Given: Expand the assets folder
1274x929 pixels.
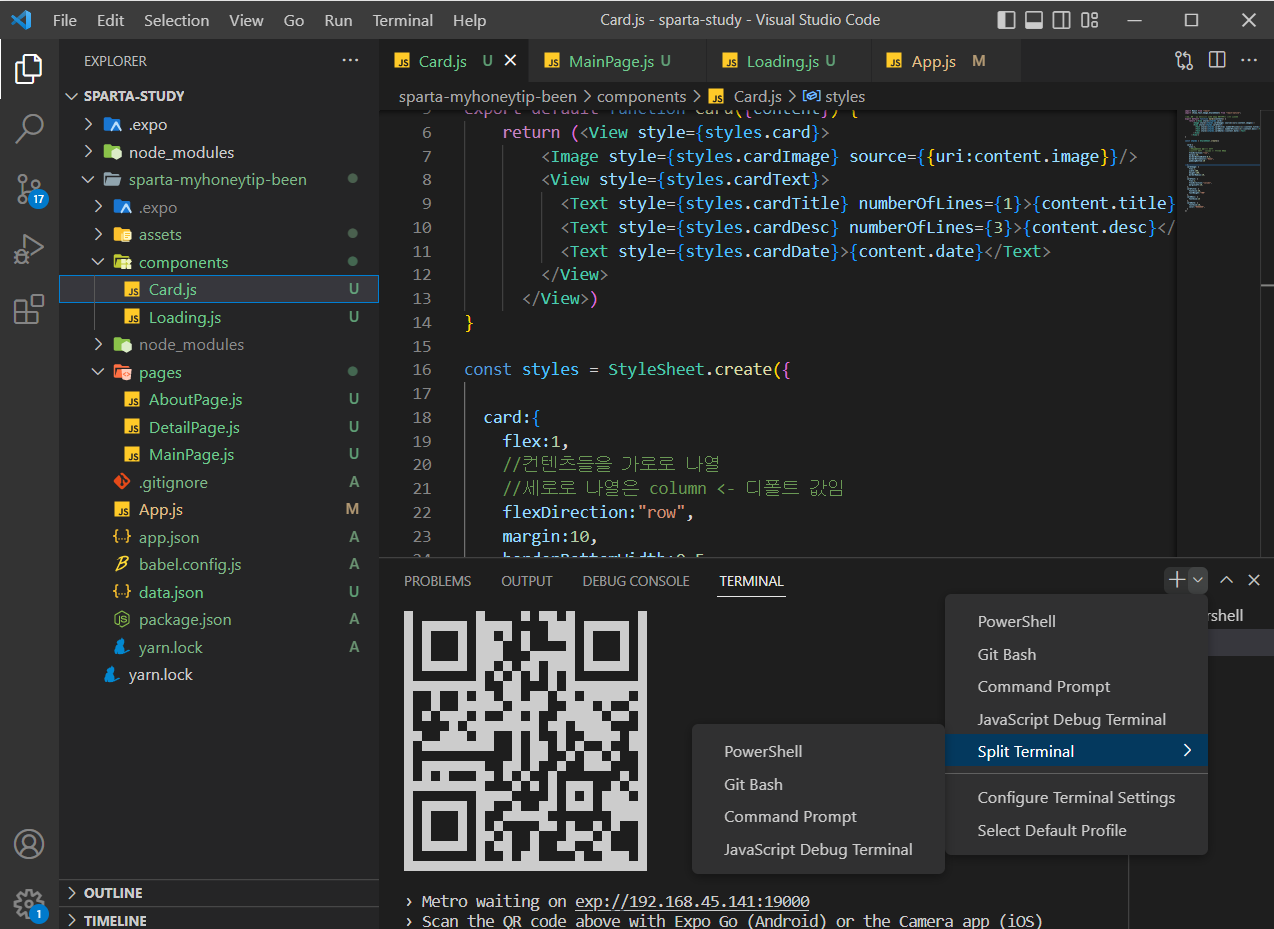Looking at the screenshot, I should [219, 235].
